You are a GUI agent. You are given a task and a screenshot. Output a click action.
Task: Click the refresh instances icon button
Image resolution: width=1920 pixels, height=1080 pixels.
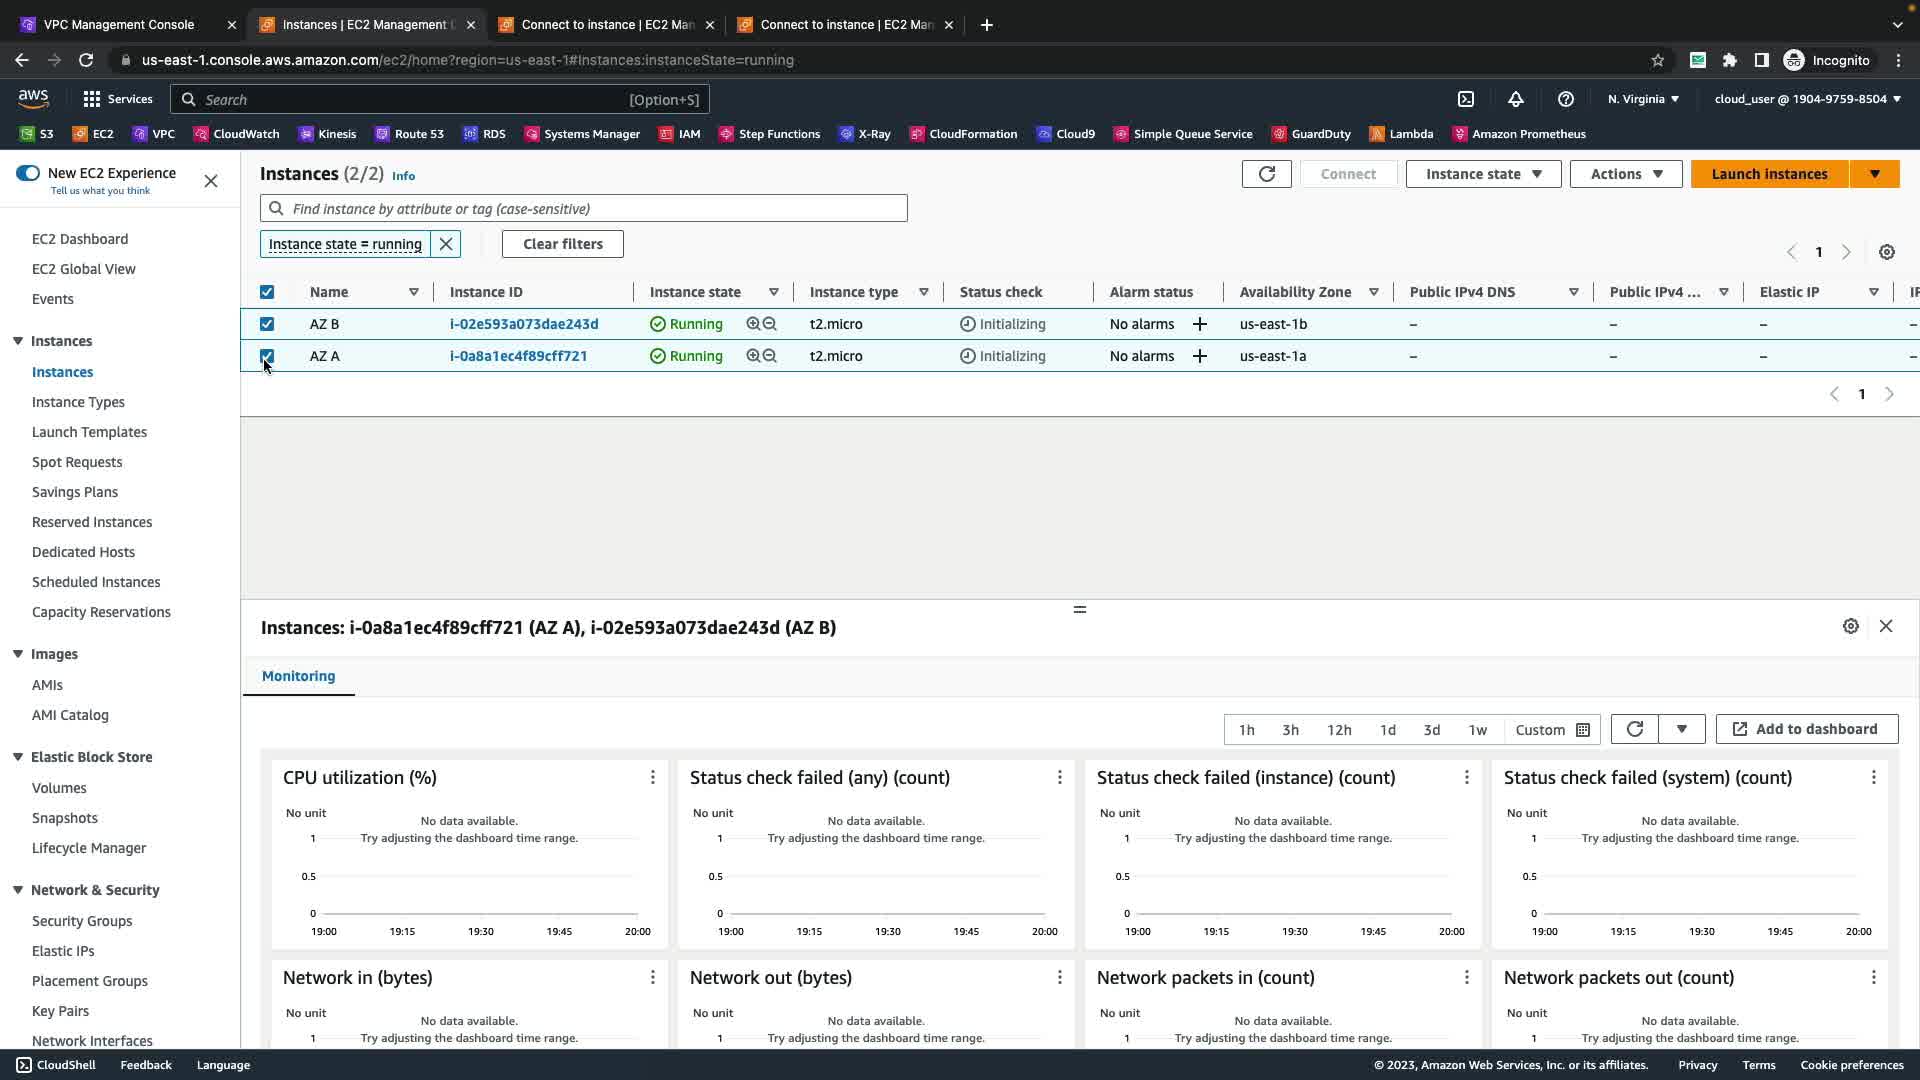pos(1266,174)
